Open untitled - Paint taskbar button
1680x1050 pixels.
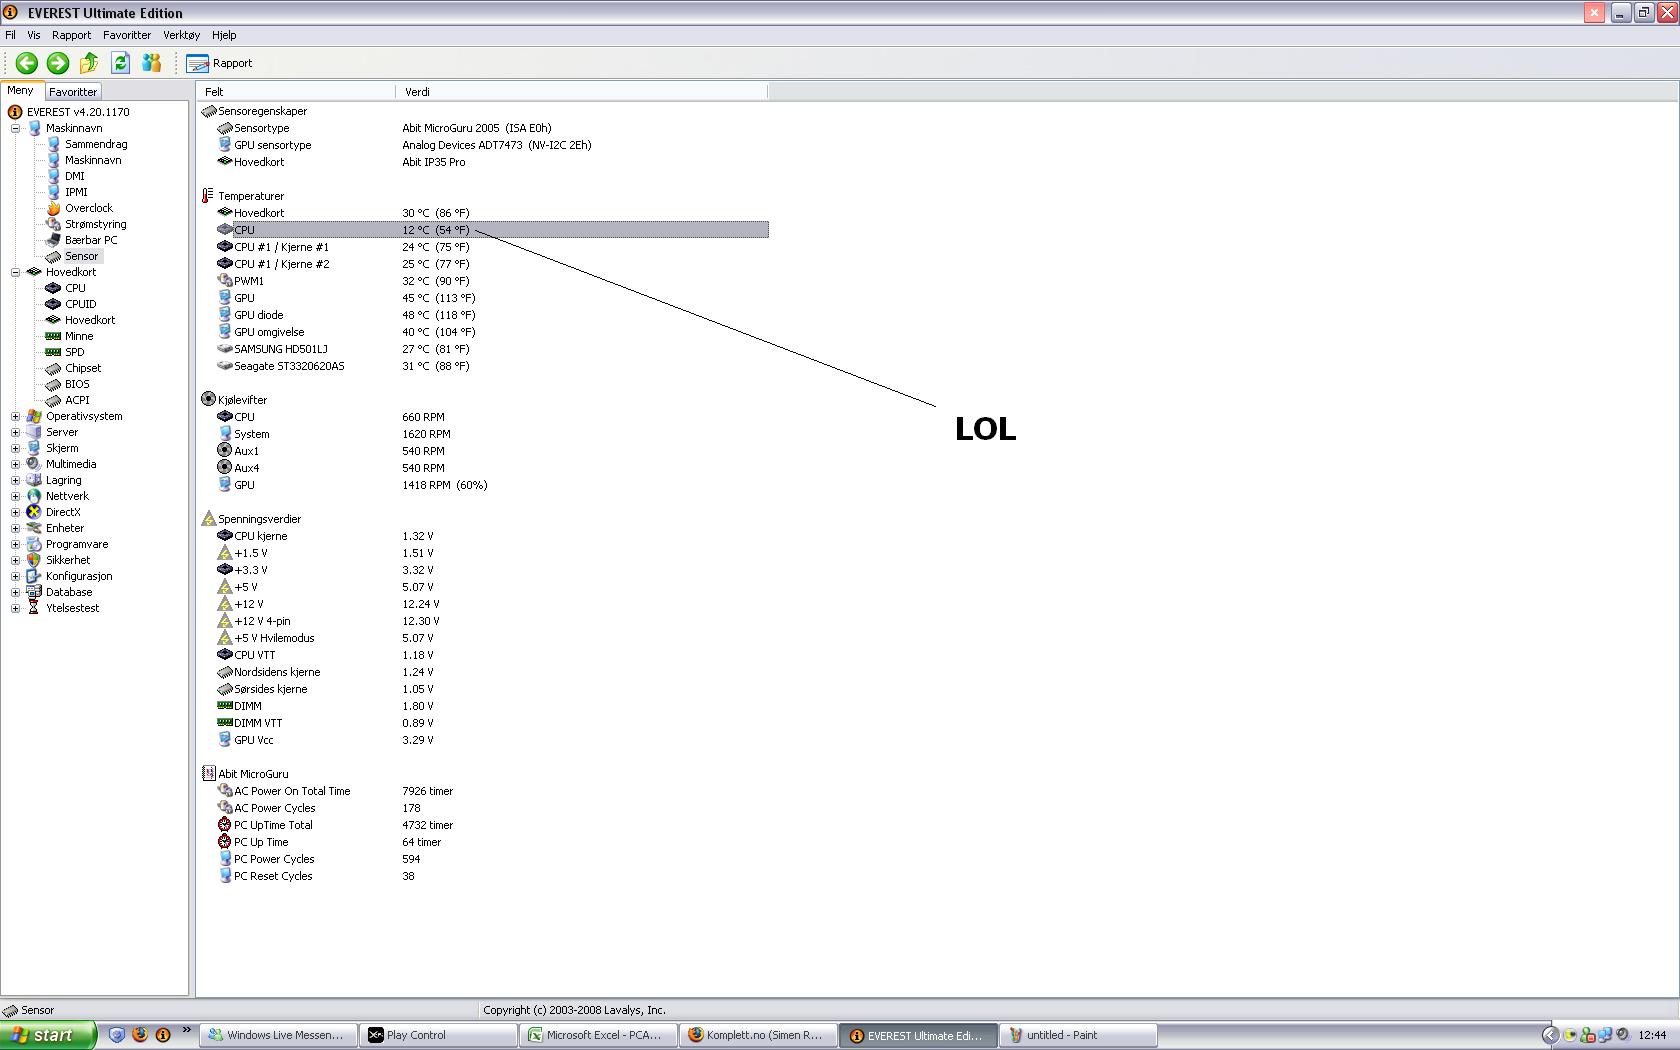tap(1079, 1035)
